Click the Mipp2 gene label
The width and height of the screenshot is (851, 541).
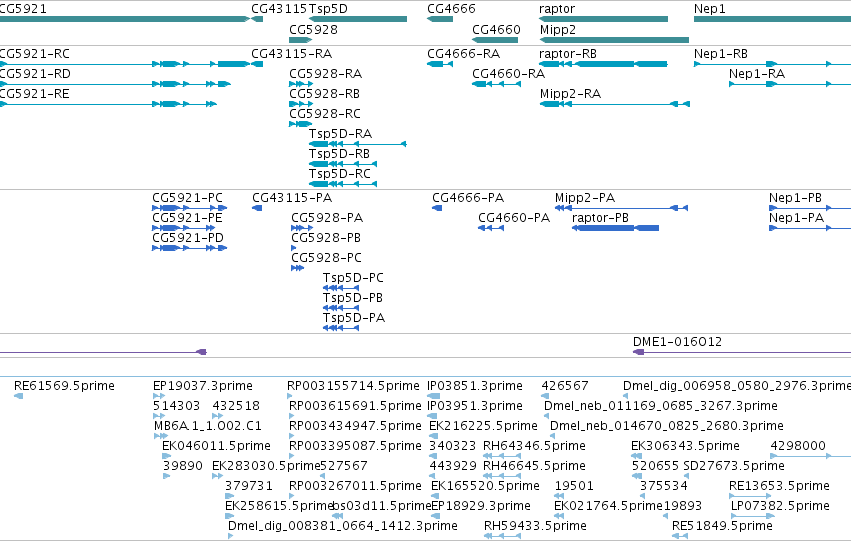[x=558, y=29]
